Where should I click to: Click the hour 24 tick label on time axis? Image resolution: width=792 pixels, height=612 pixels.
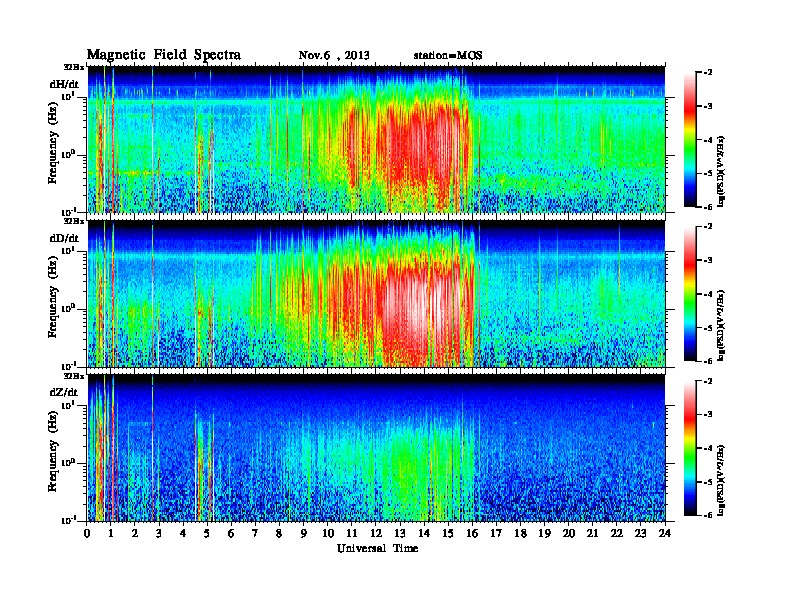pos(665,533)
